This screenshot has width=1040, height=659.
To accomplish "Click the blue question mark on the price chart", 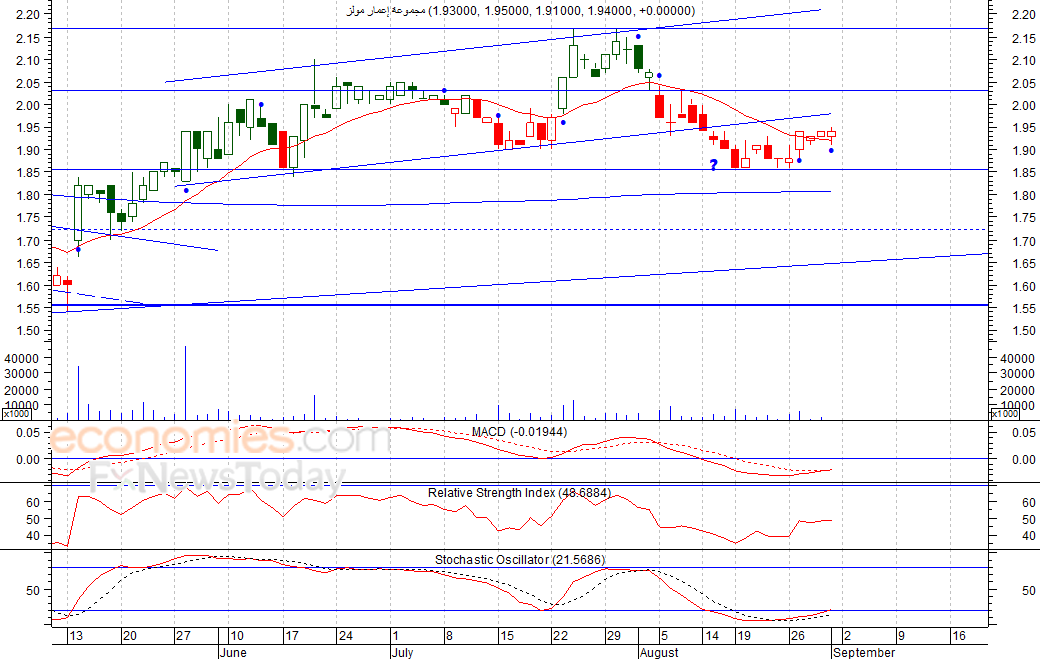I will (714, 165).
